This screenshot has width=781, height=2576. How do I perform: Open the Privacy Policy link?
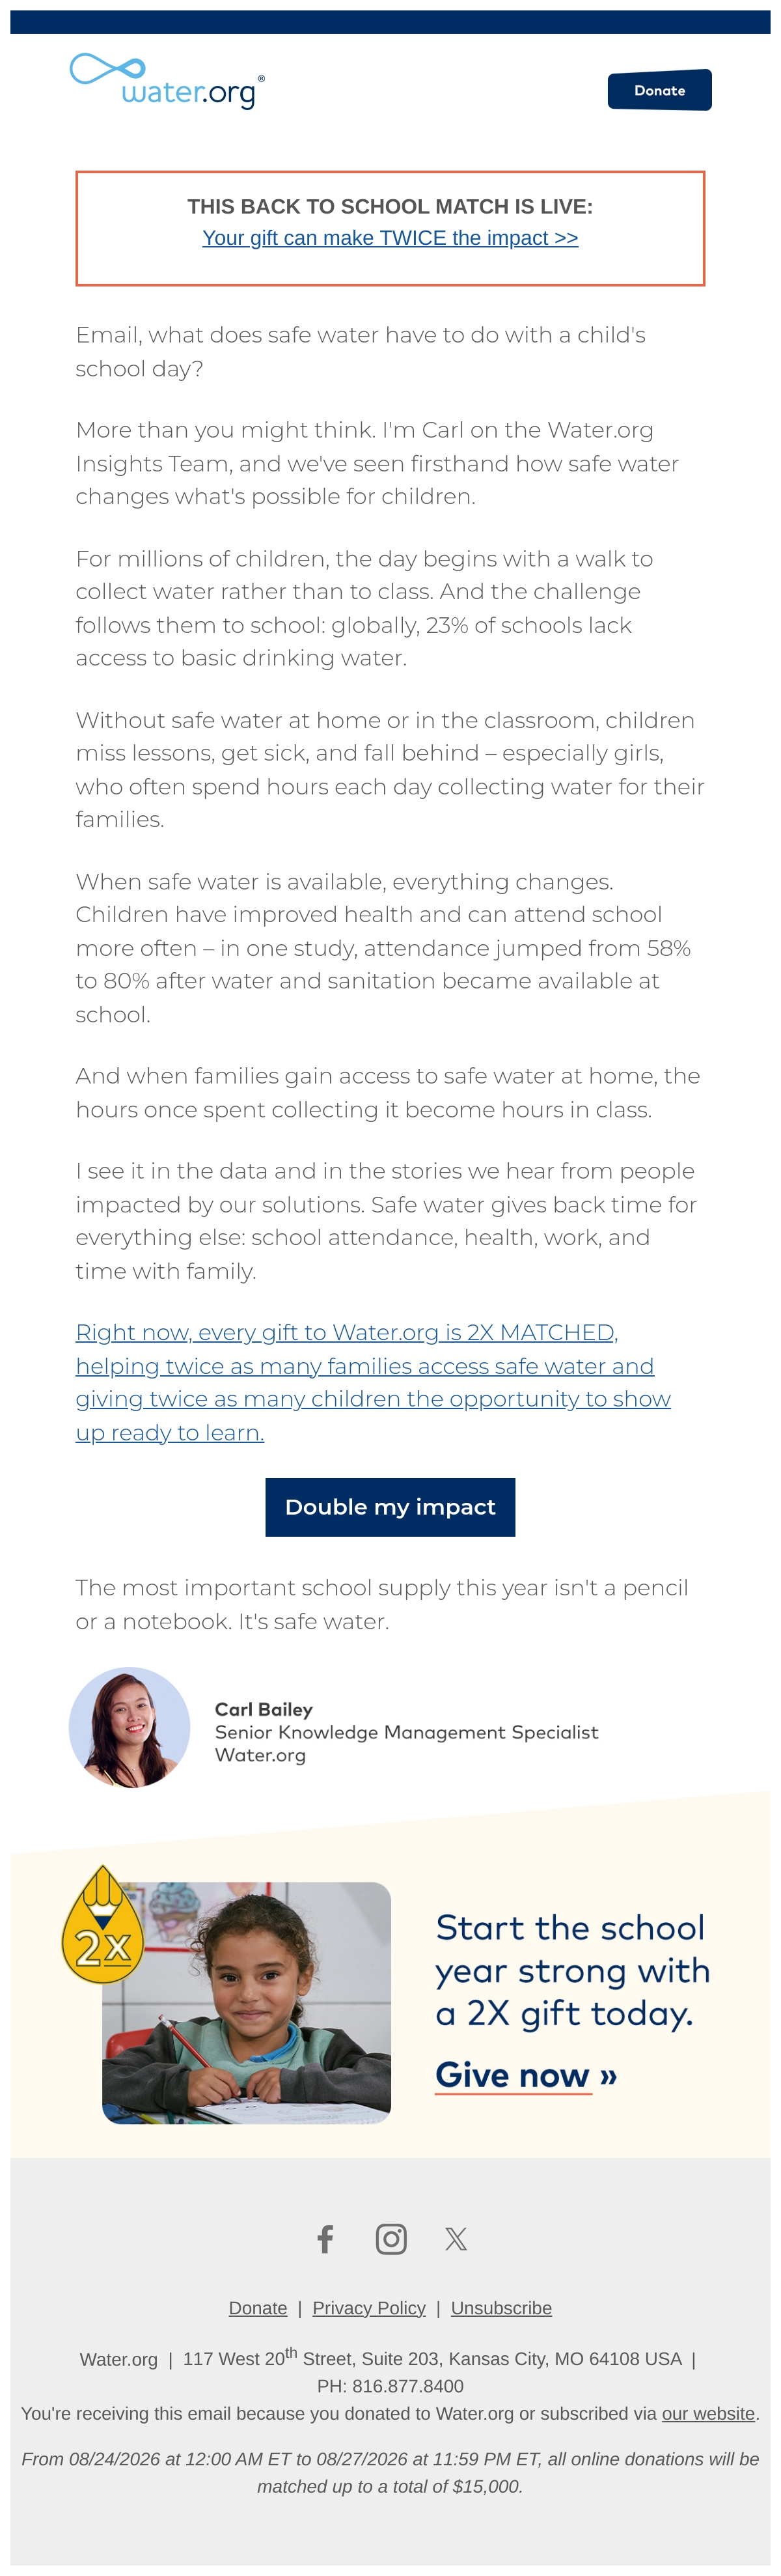tap(369, 2307)
